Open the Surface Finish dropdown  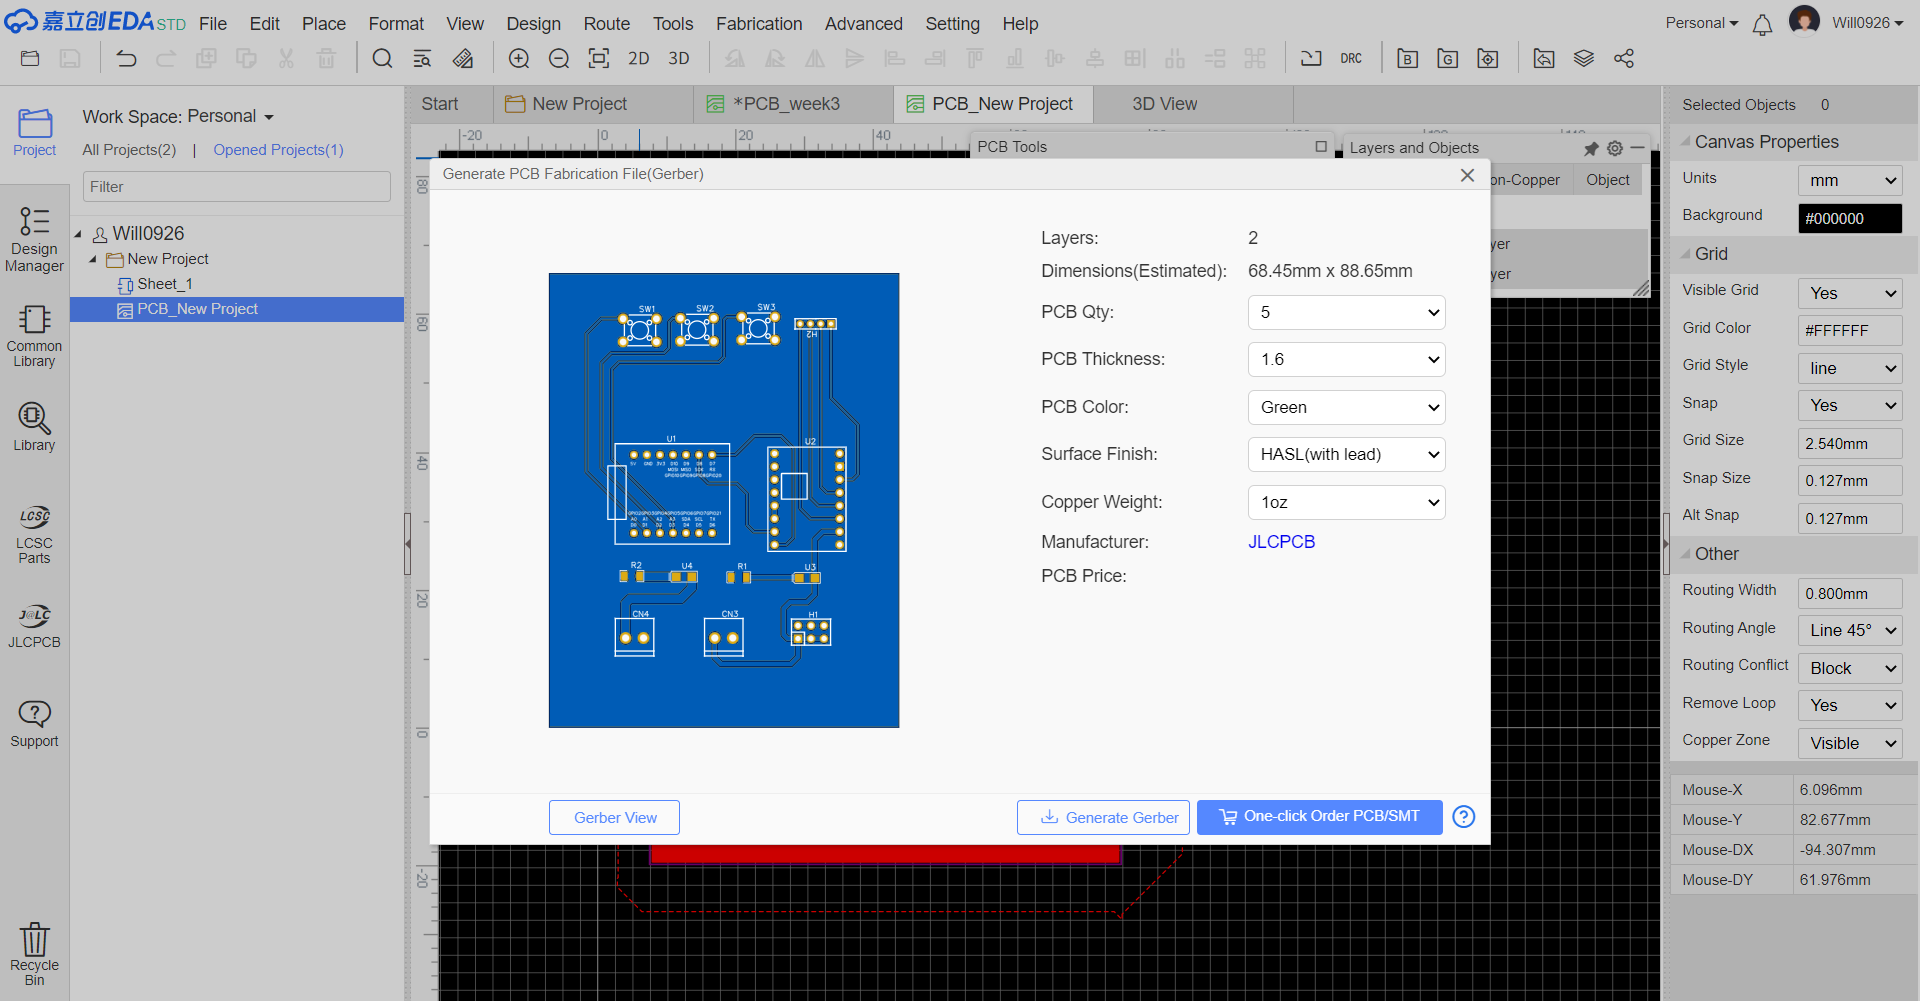pos(1346,454)
